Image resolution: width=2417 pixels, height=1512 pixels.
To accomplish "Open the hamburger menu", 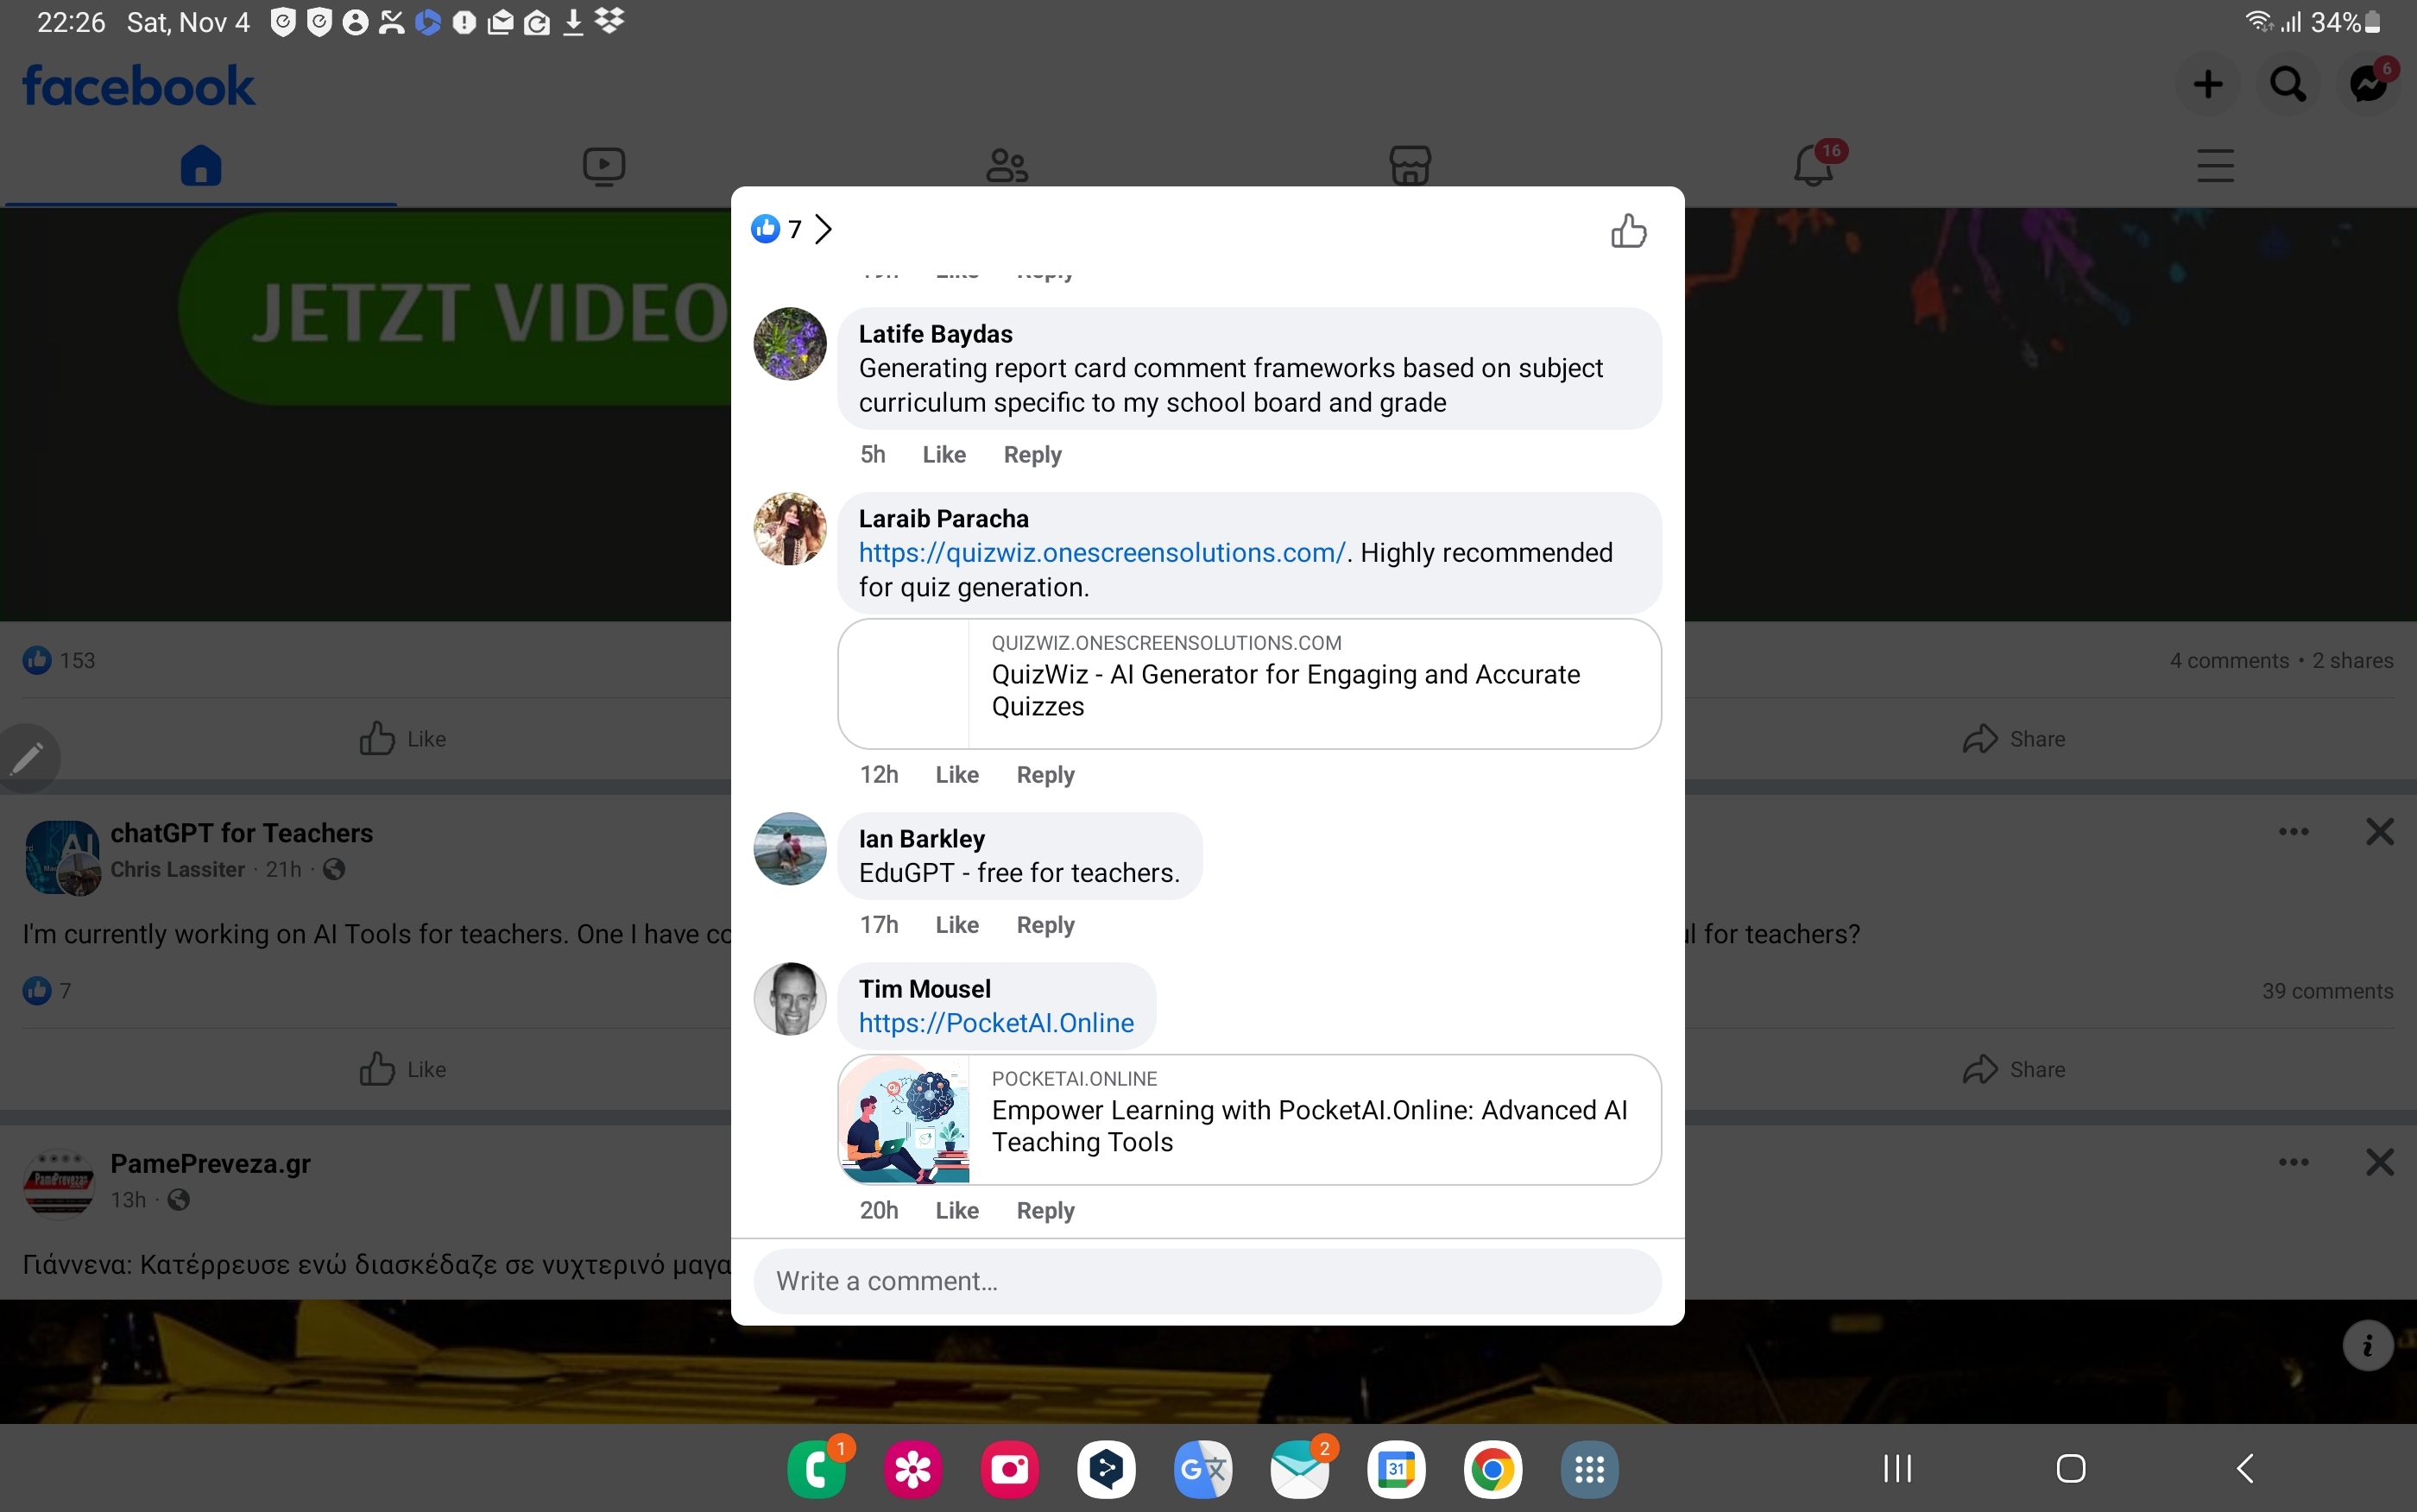I will coord(2215,165).
